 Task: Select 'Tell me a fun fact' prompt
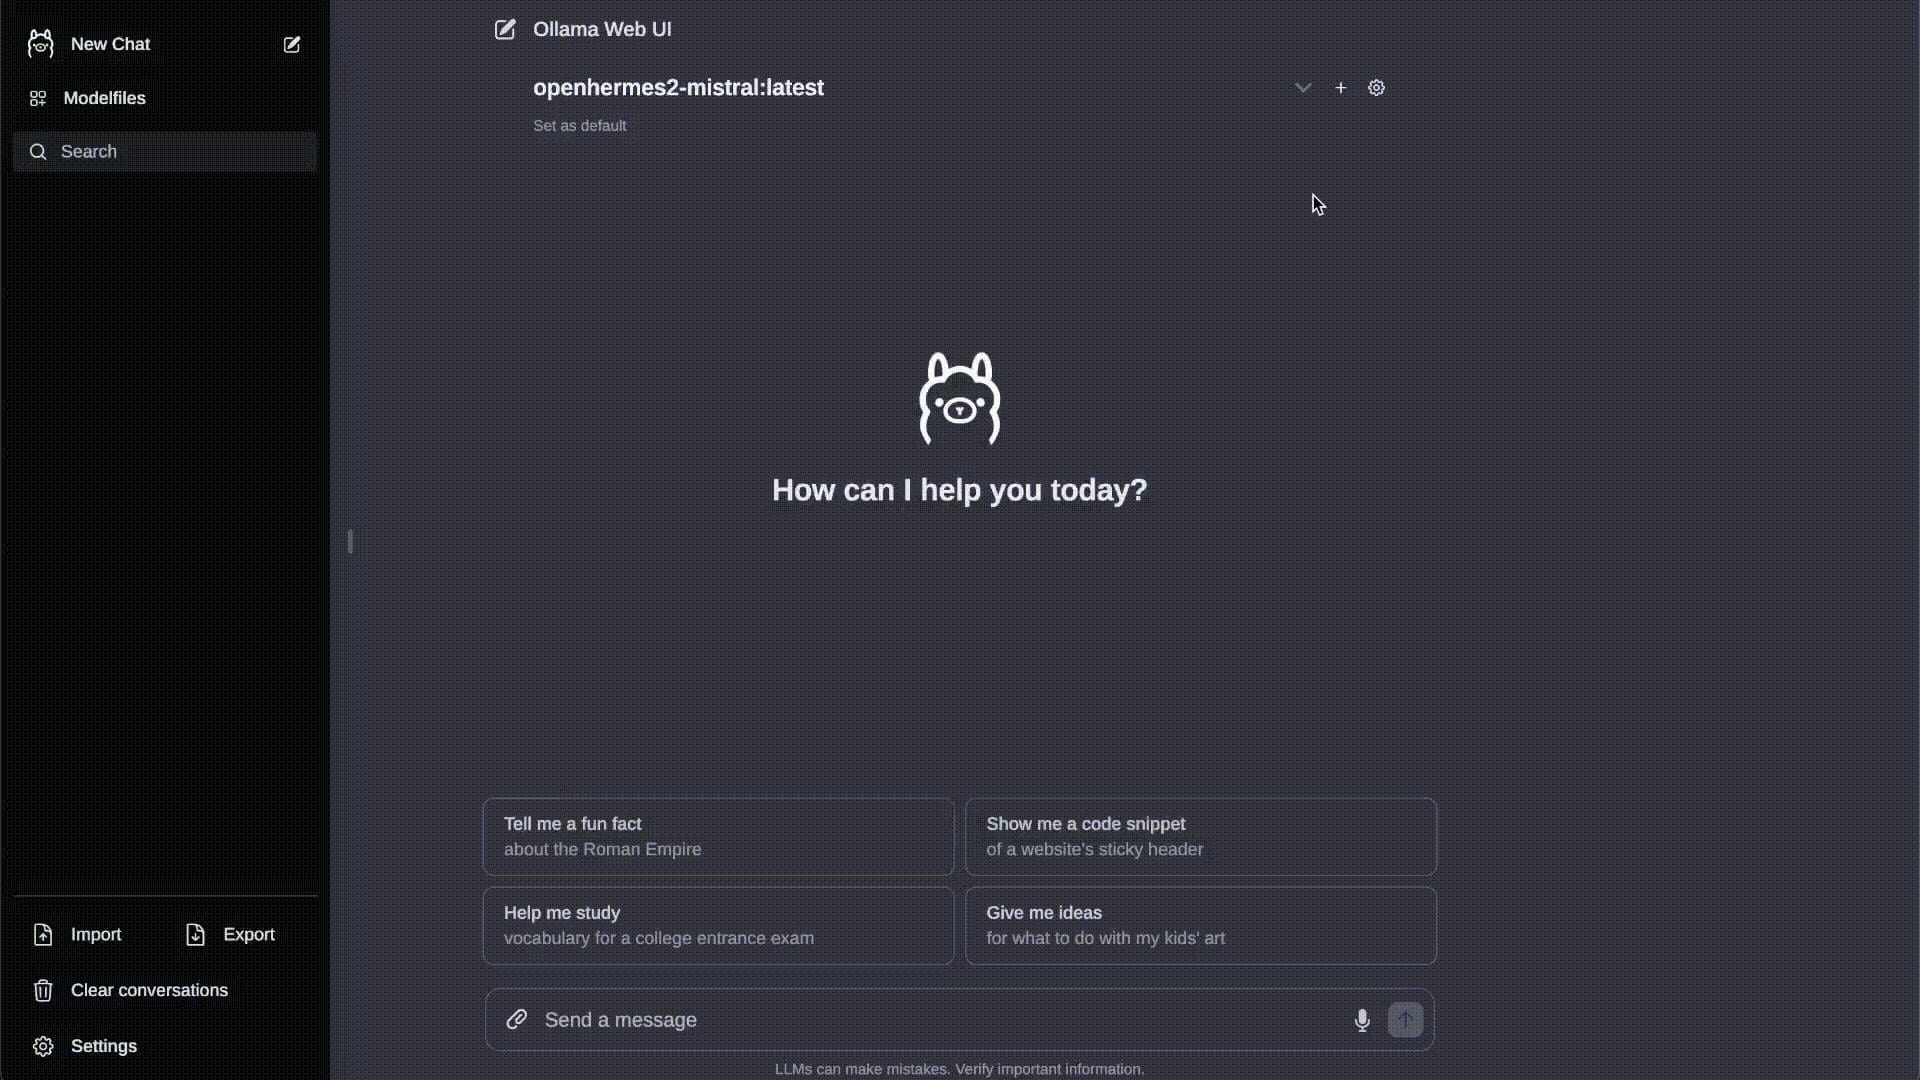pos(719,836)
